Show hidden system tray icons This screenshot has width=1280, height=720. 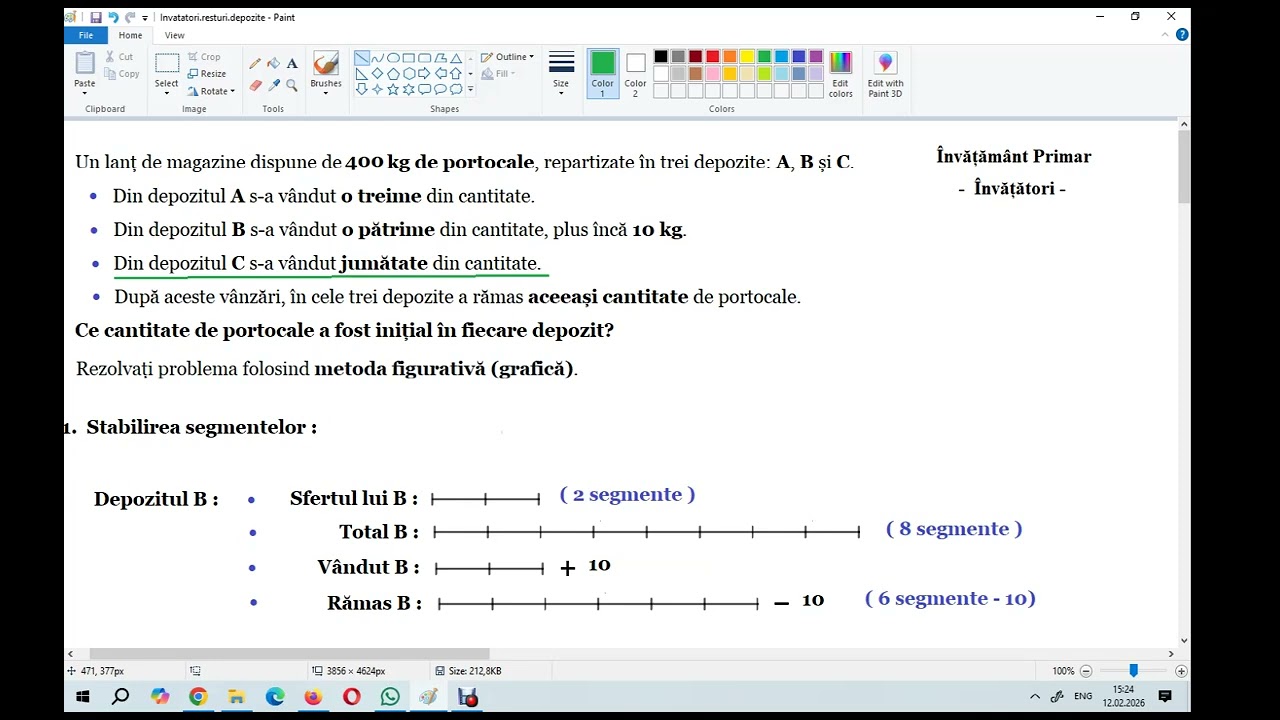1035,696
